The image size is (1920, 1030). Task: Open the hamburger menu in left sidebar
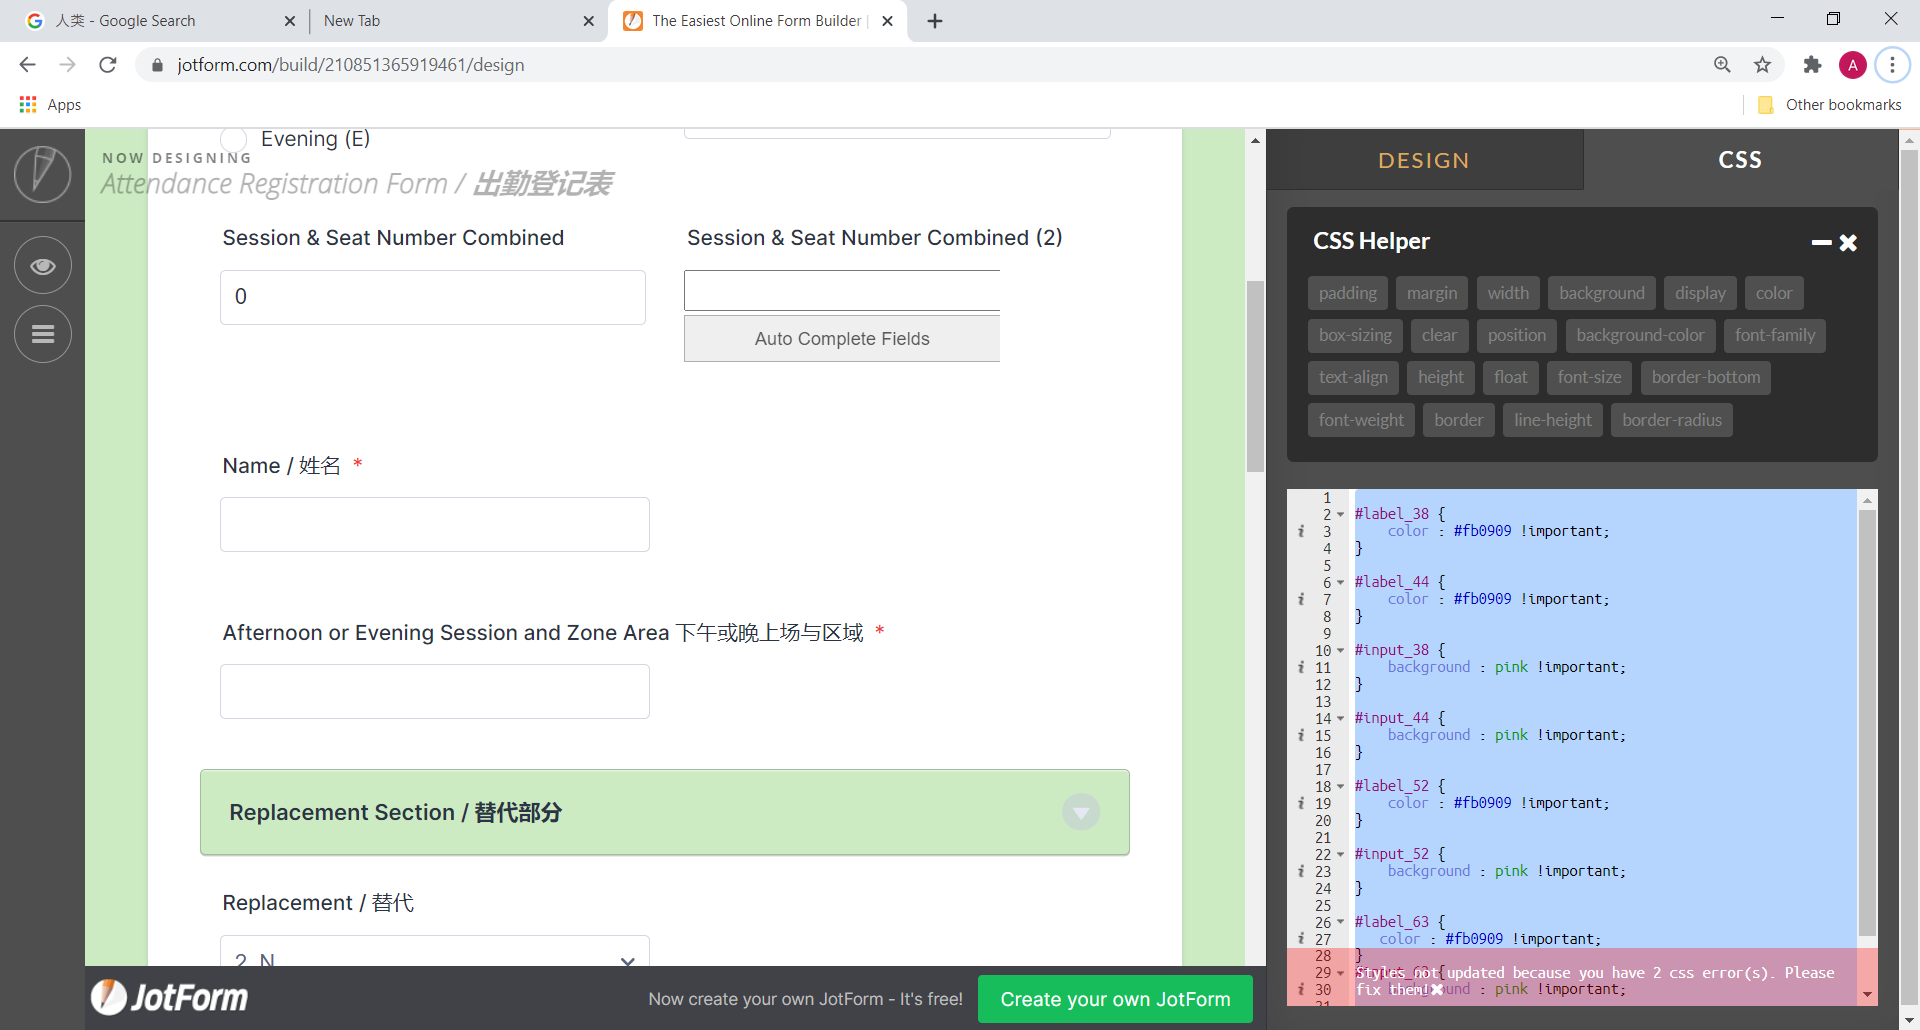[x=42, y=334]
